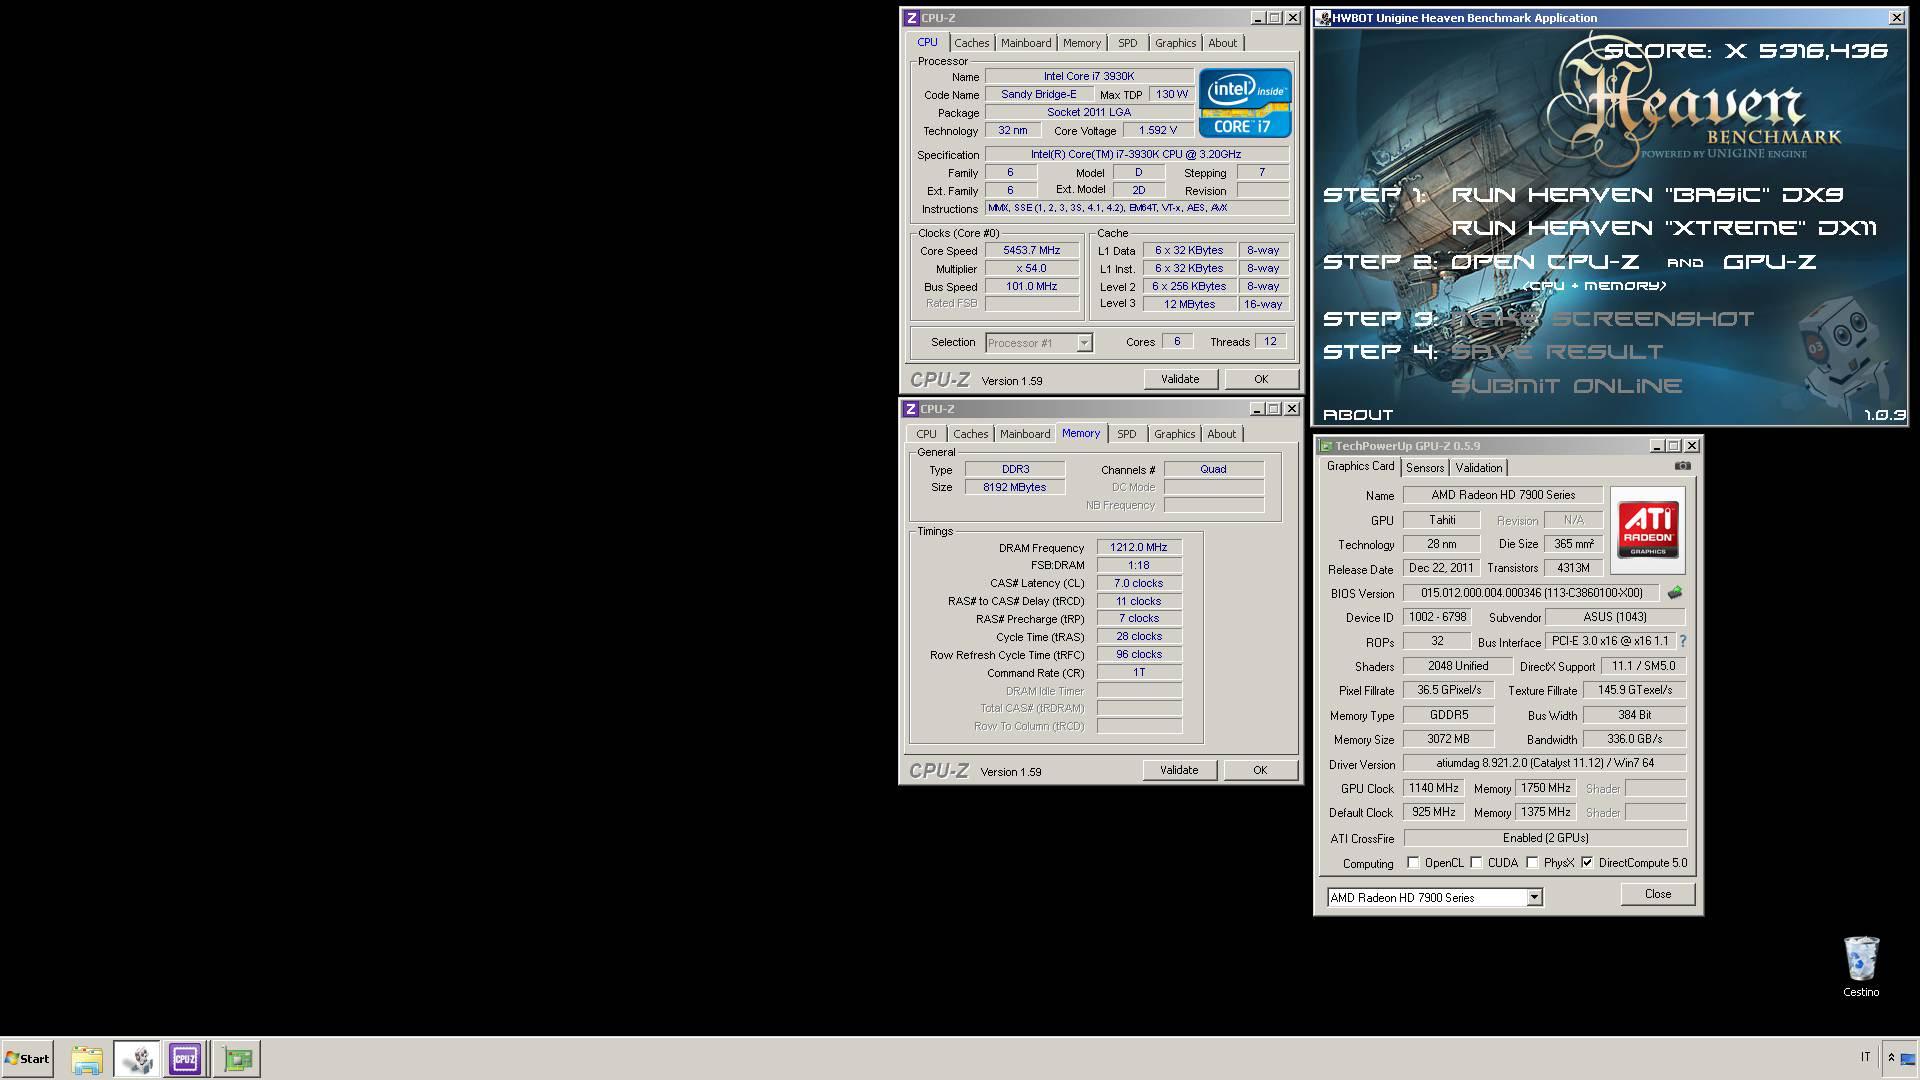Image resolution: width=1920 pixels, height=1080 pixels.
Task: Open the Validation tab in GPU-Z
Action: pyautogui.click(x=1478, y=468)
